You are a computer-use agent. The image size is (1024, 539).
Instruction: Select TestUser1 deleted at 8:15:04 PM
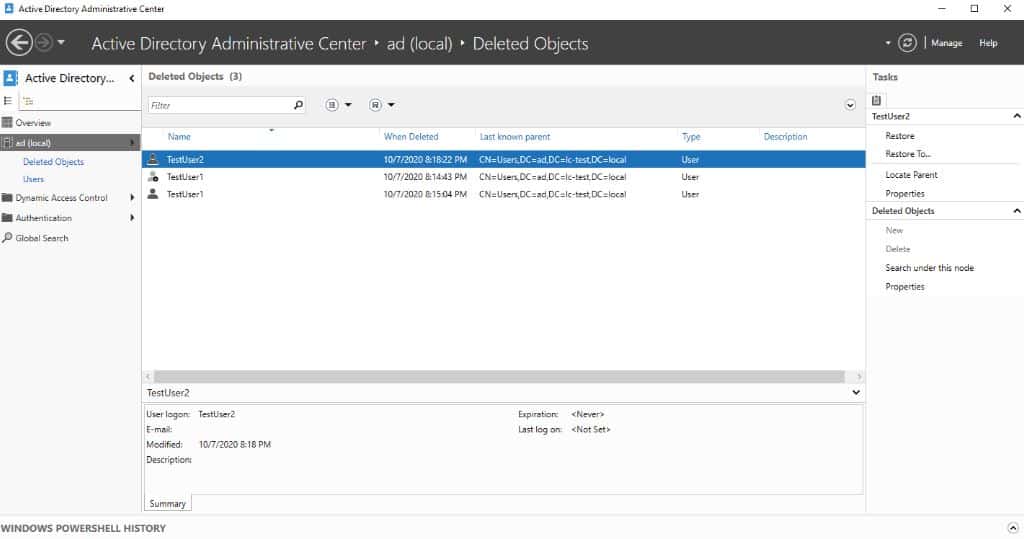[x=504, y=194]
